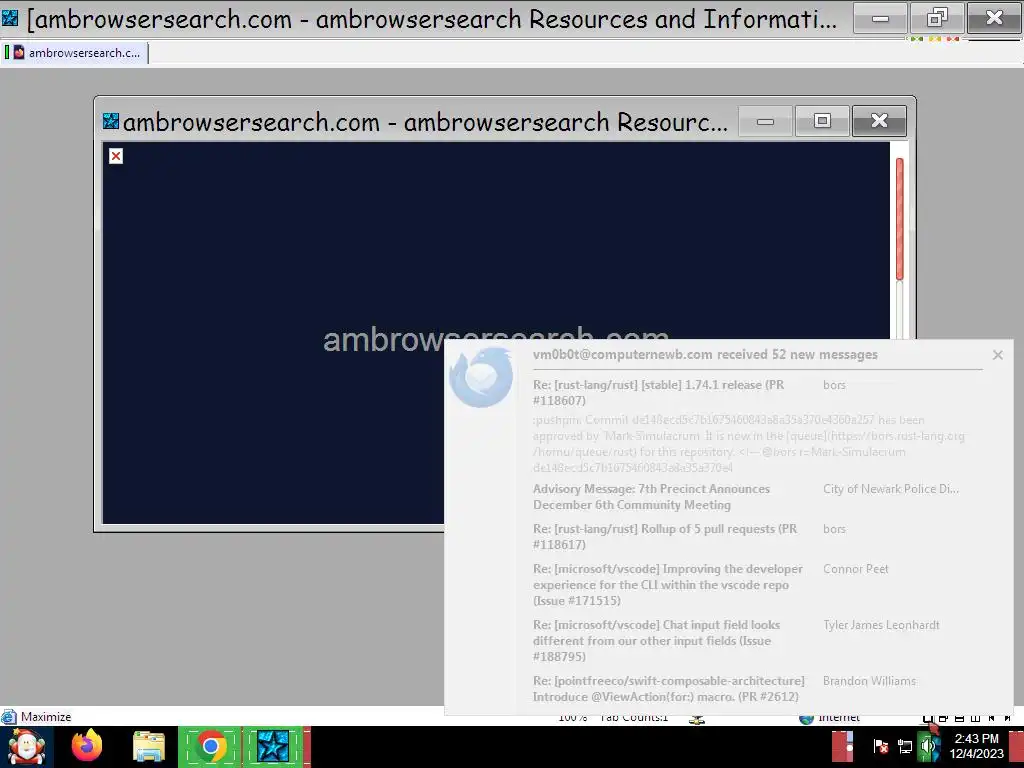This screenshot has width=1024, height=768.
Task: Open the volume speaker tray icon
Action: (927, 746)
